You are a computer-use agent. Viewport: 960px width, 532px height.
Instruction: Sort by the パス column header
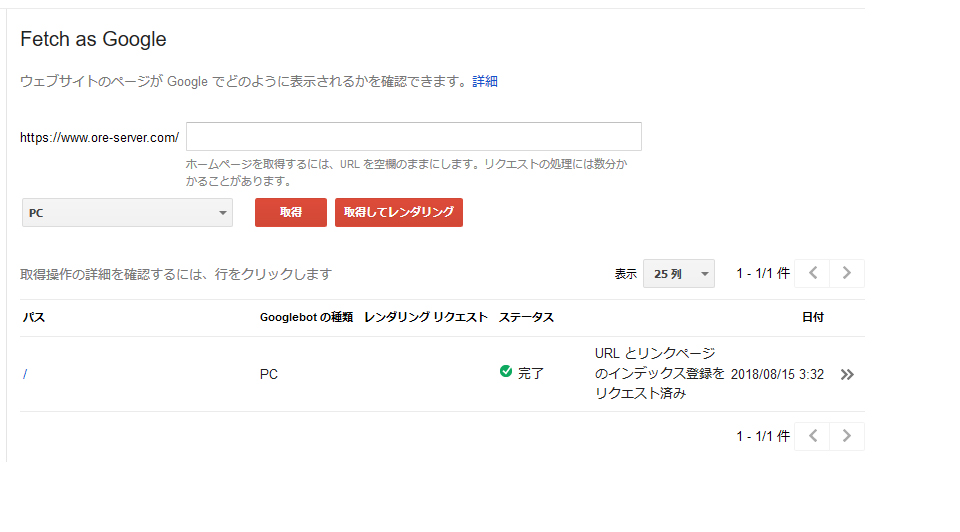pos(34,317)
